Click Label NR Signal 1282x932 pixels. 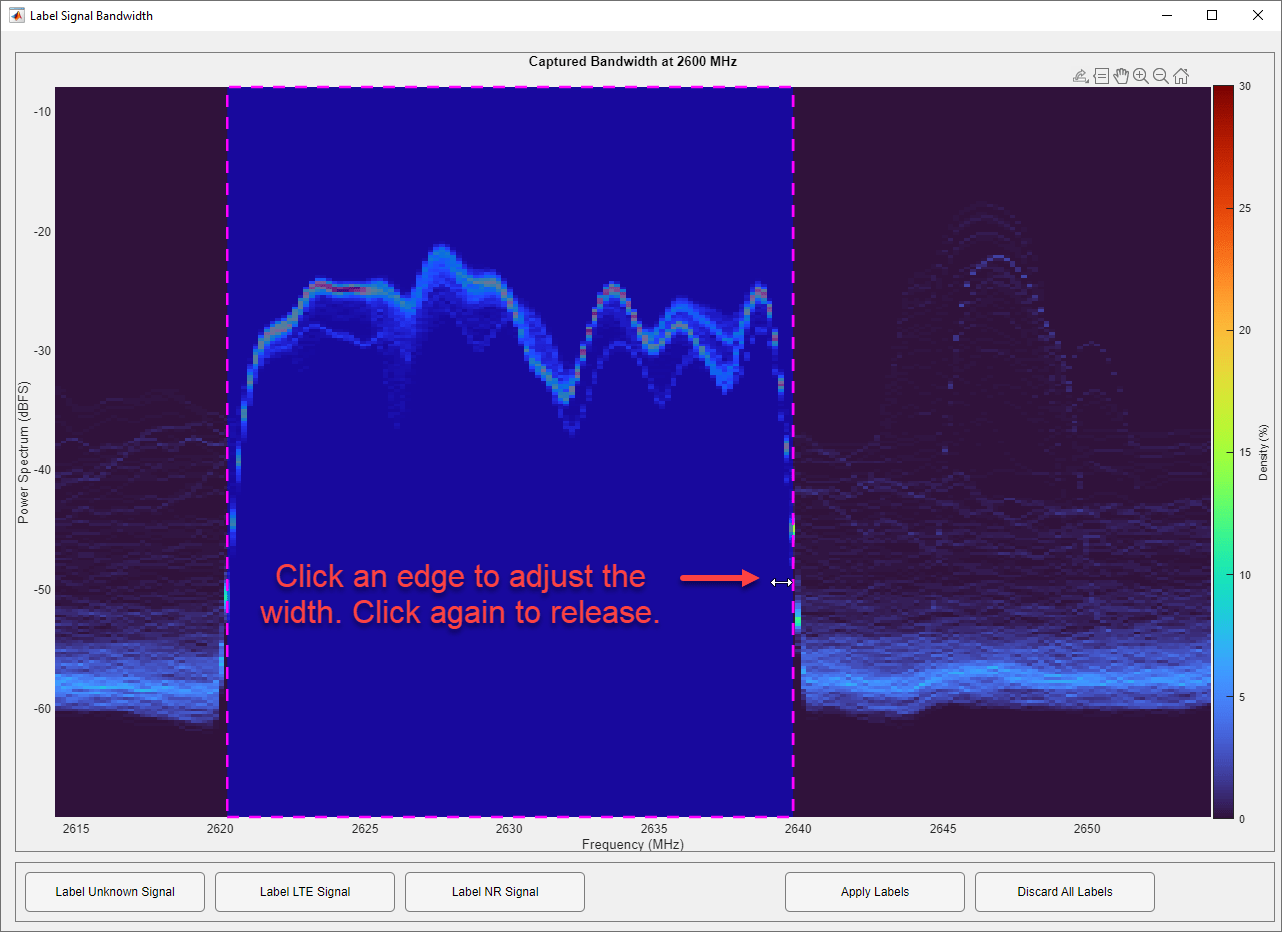(494, 891)
